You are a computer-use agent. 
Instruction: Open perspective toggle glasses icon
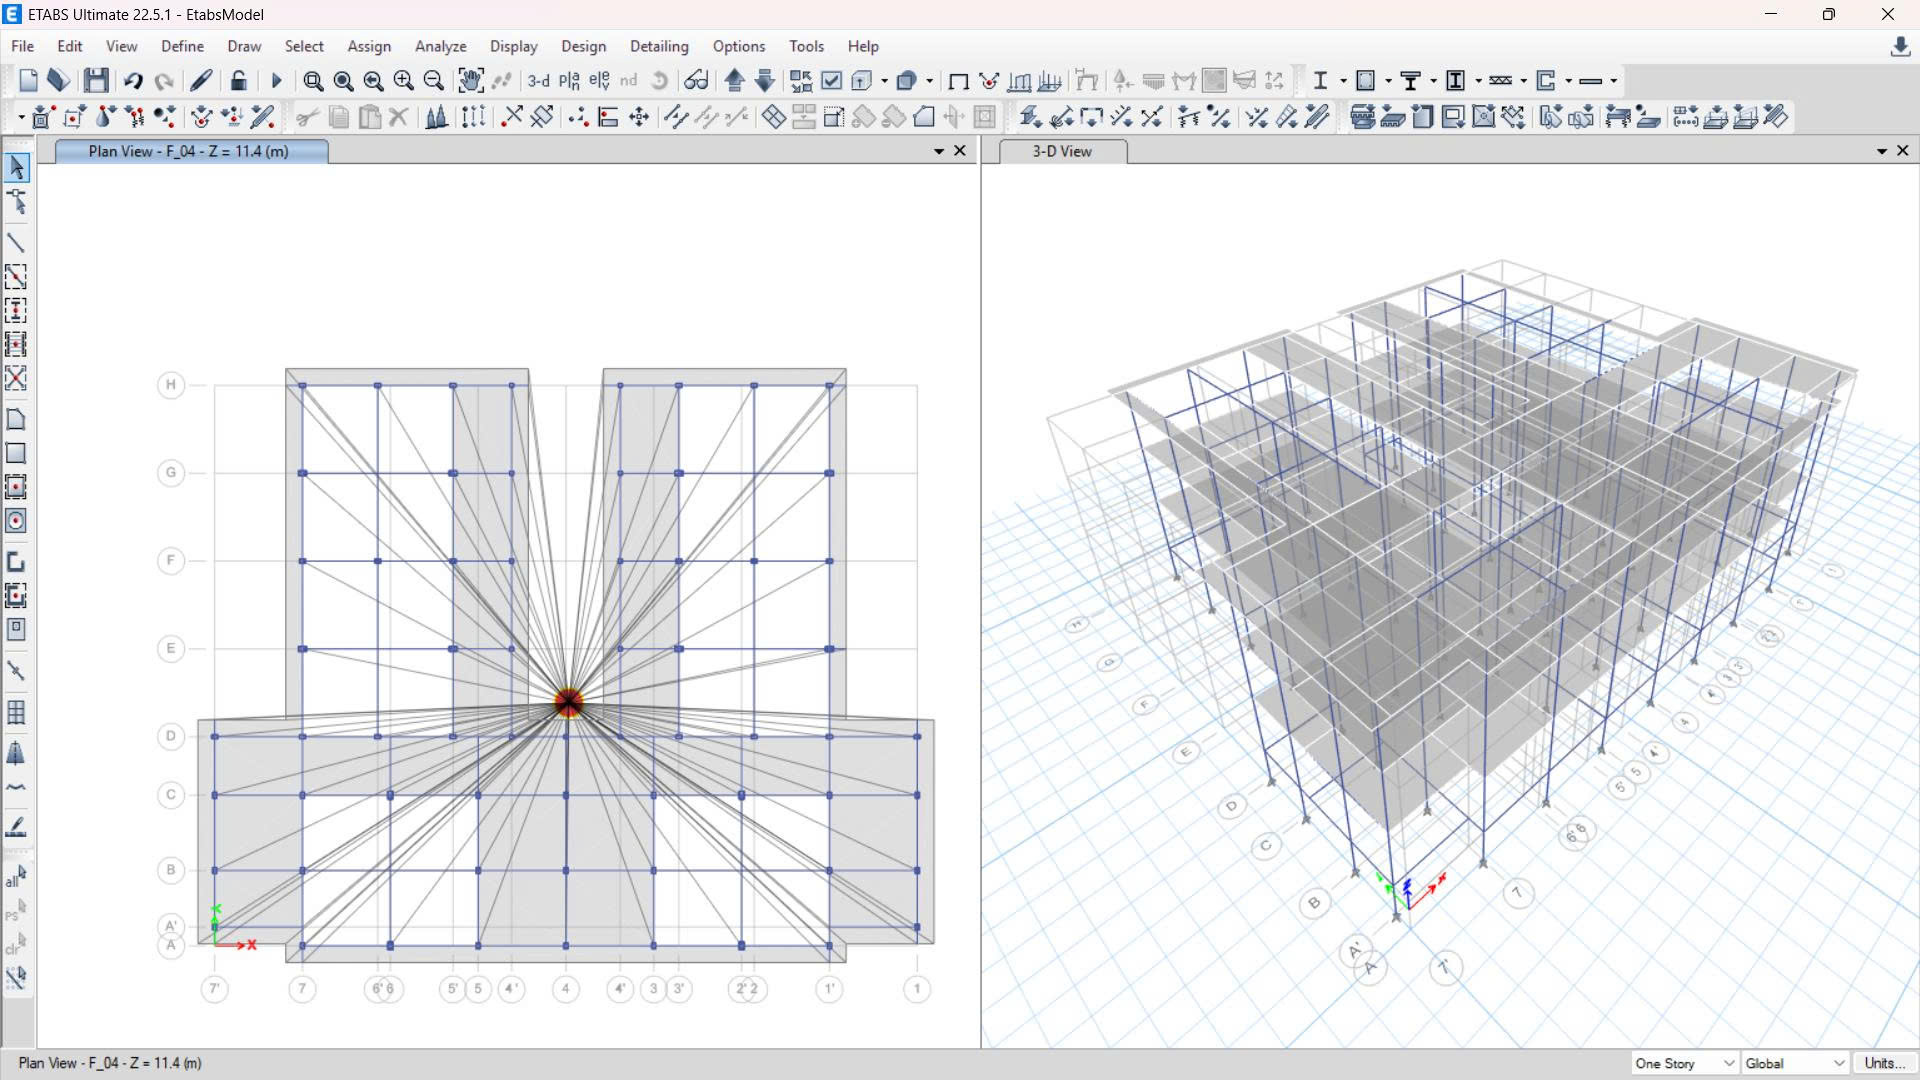[x=696, y=81]
